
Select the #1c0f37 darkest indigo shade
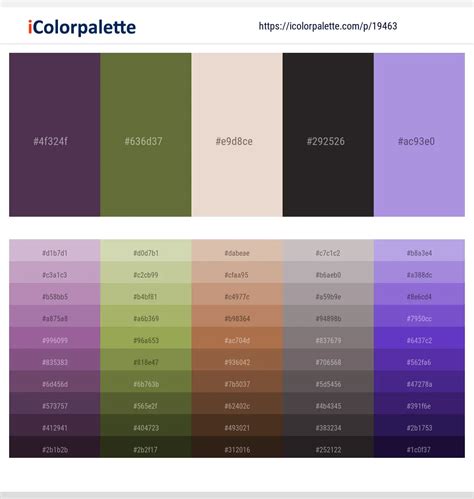[419, 447]
